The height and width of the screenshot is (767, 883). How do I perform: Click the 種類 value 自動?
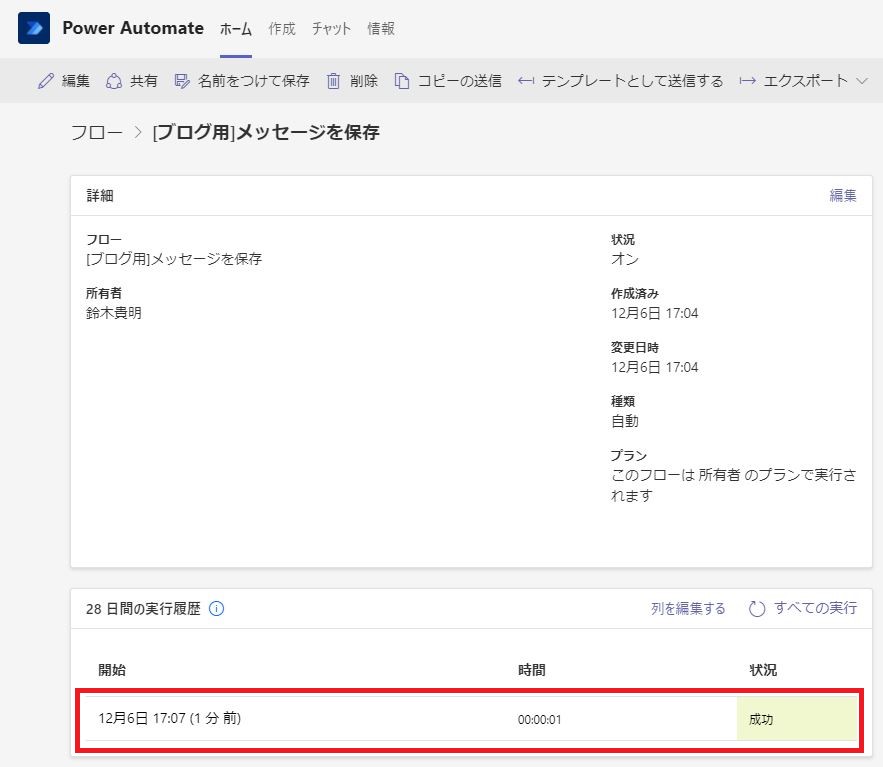click(x=625, y=421)
